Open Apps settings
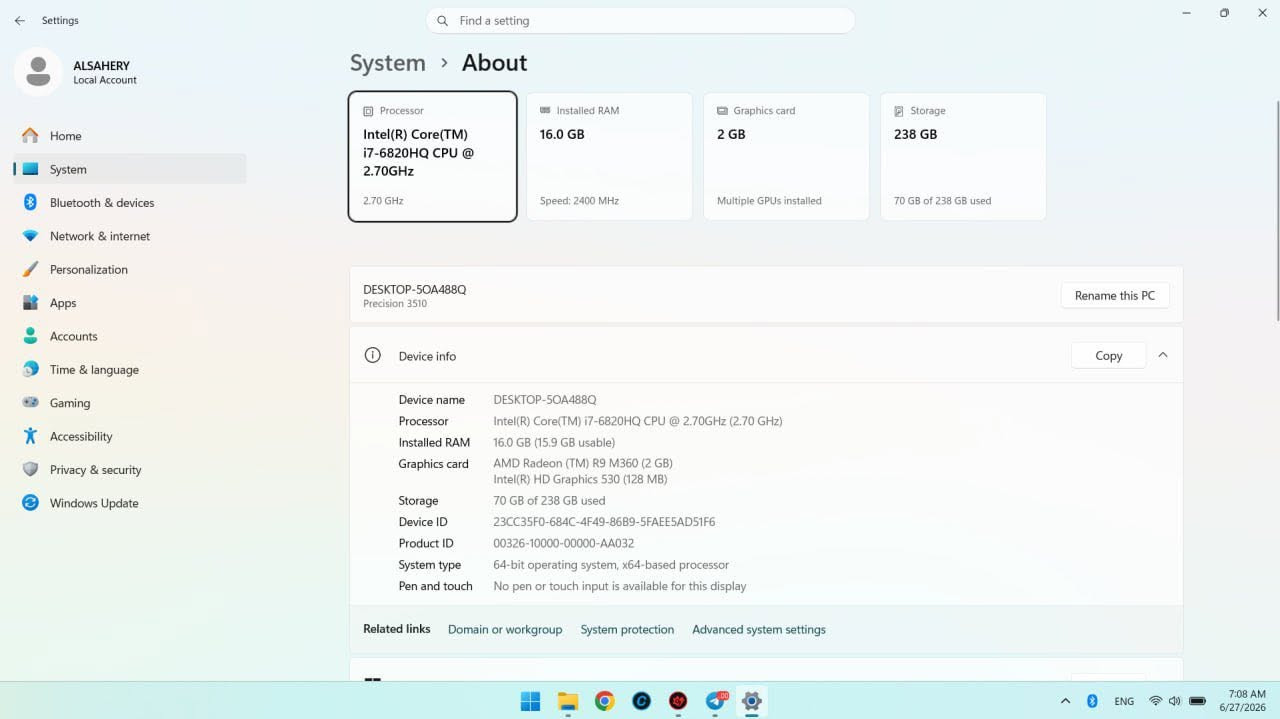 [129, 303]
